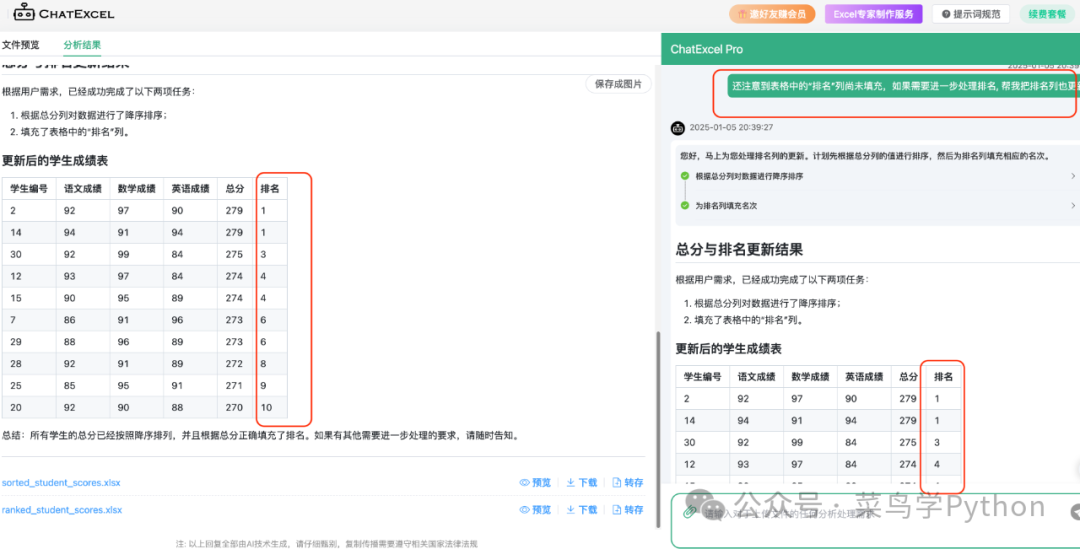Click the bot avatar beside 2025-01-05 20:39:27
The height and width of the screenshot is (549, 1080).
click(x=678, y=127)
